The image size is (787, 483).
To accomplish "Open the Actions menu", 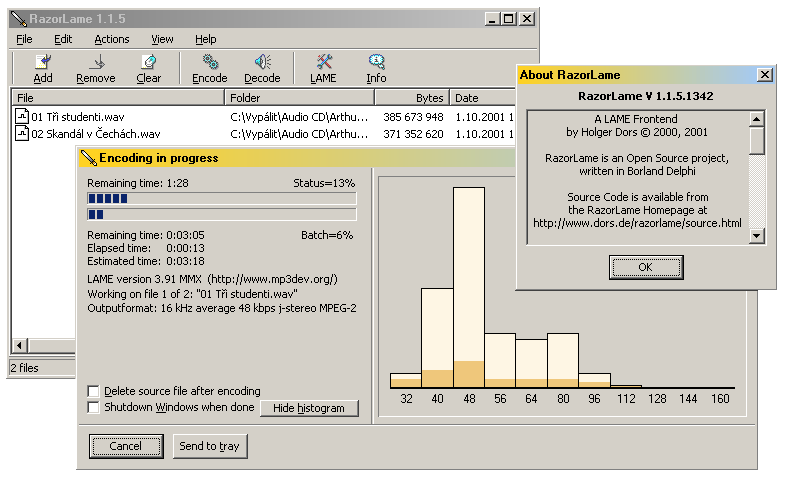I will 112,39.
